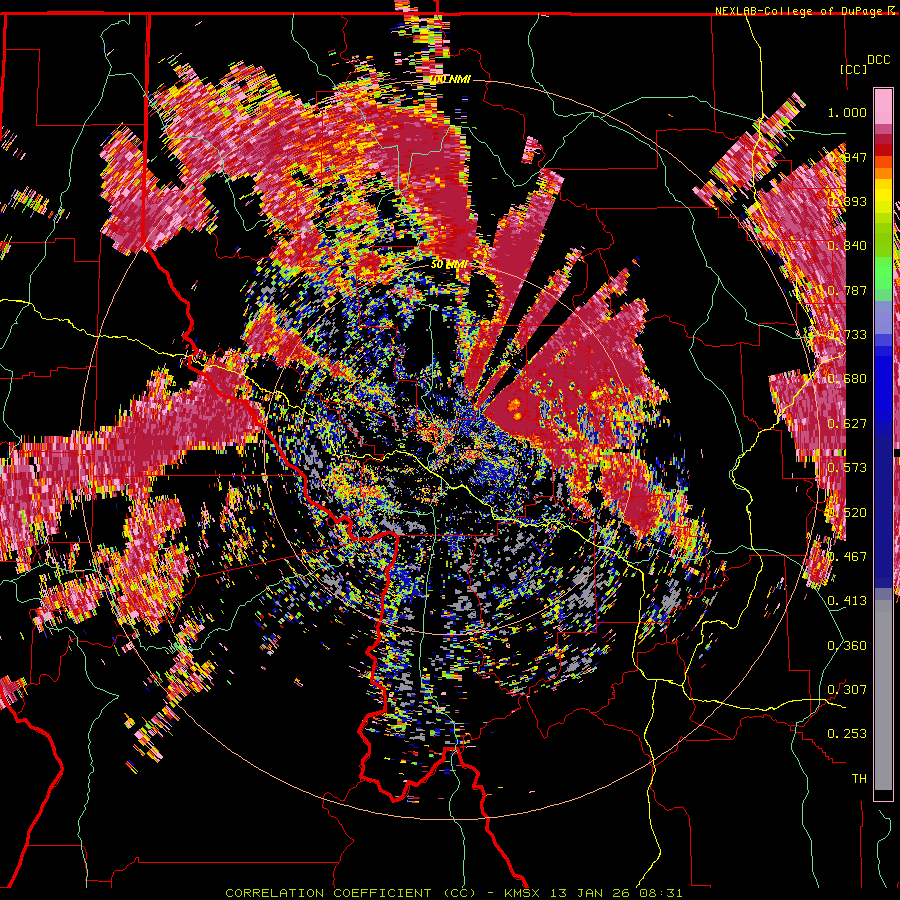Click the 0.520 color scale value
This screenshot has height=900, width=900.
point(847,513)
